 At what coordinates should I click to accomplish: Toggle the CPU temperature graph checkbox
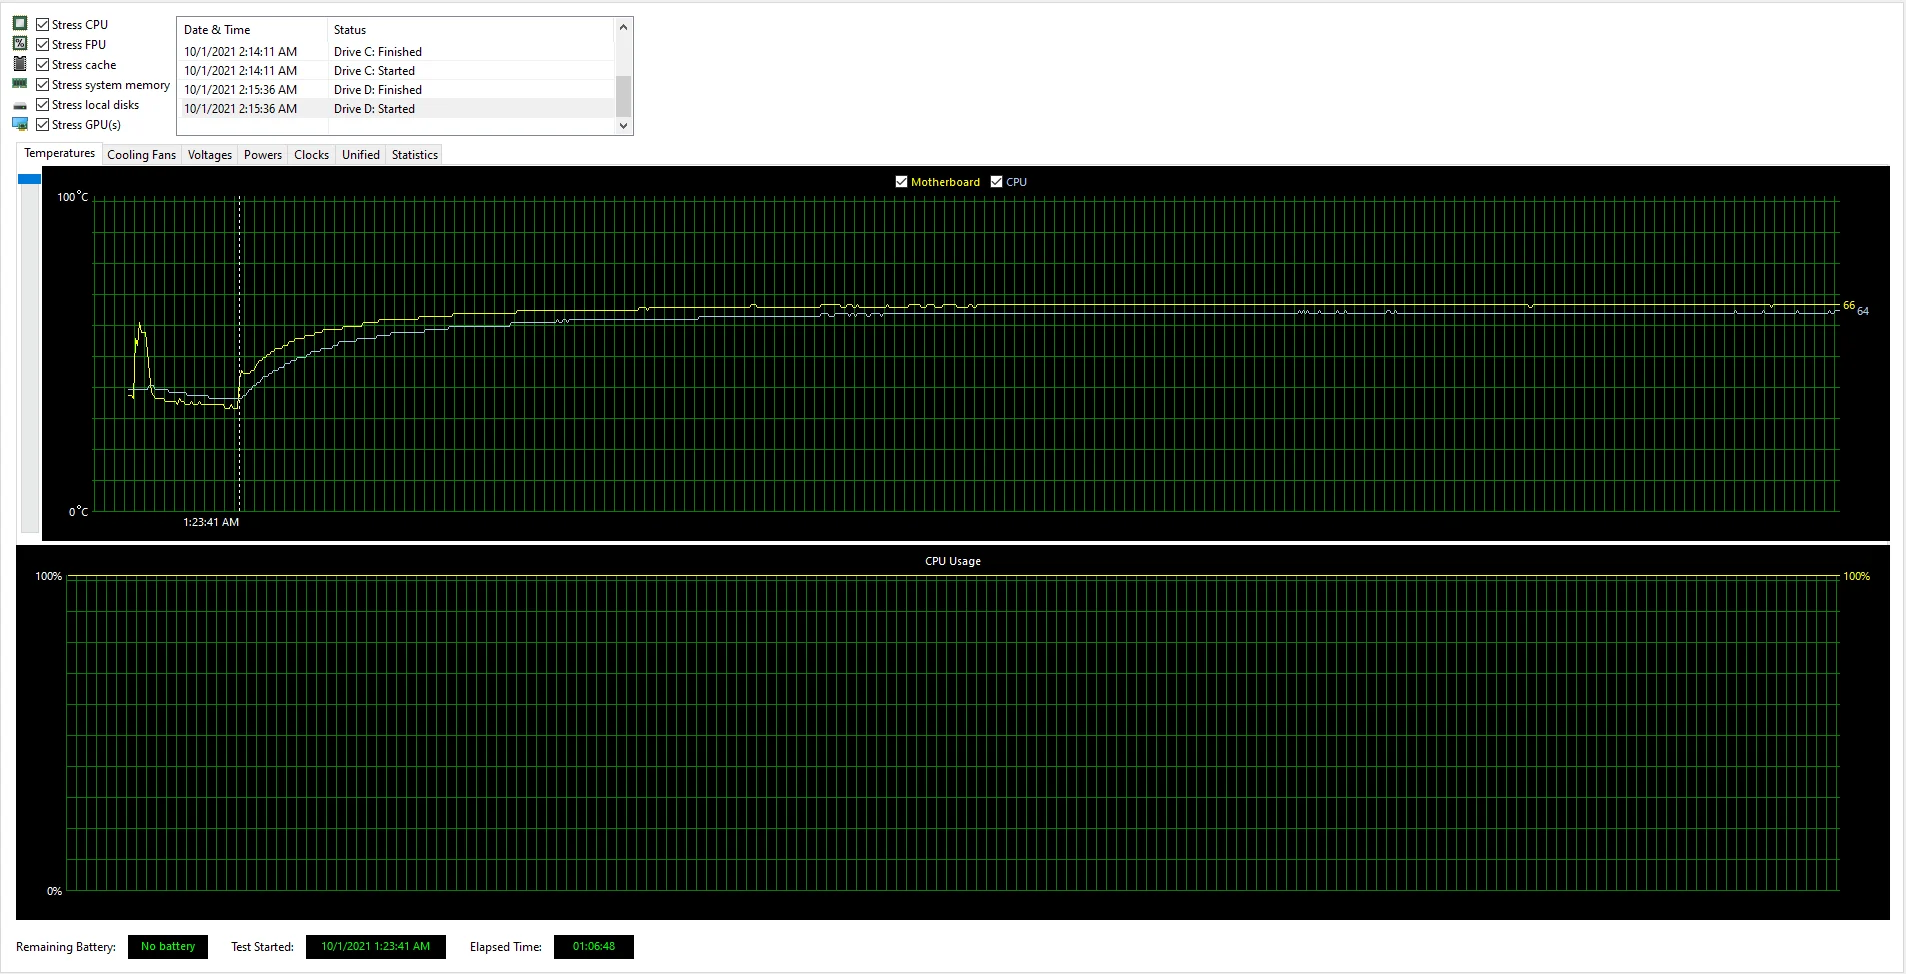pyautogui.click(x=996, y=181)
